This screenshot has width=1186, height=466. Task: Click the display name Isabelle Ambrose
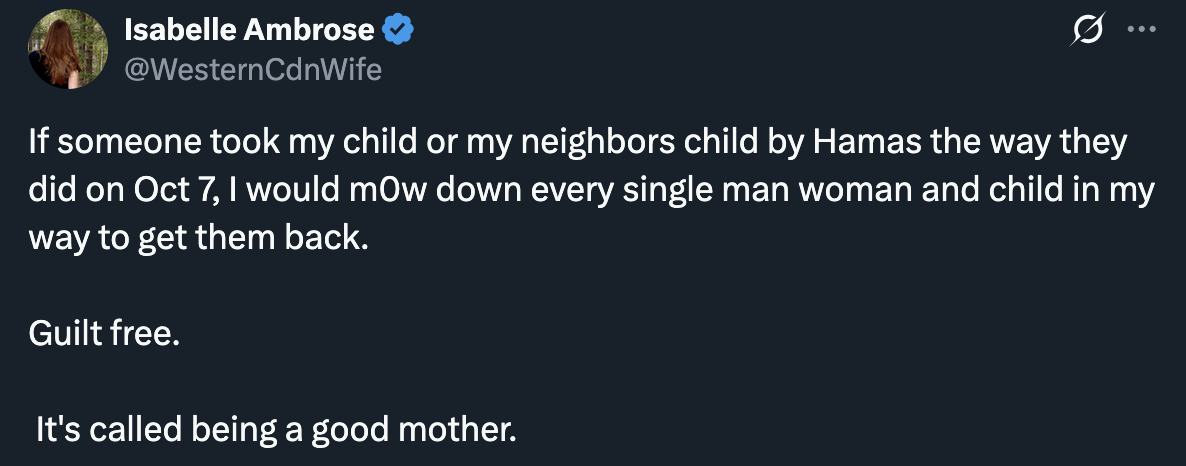coord(249,30)
